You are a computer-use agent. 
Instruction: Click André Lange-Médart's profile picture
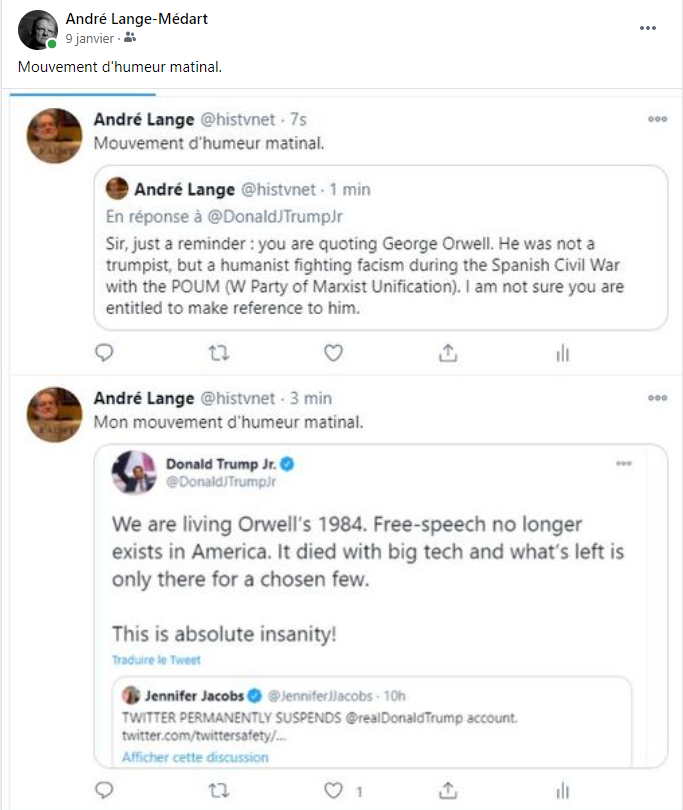[x=38, y=30]
